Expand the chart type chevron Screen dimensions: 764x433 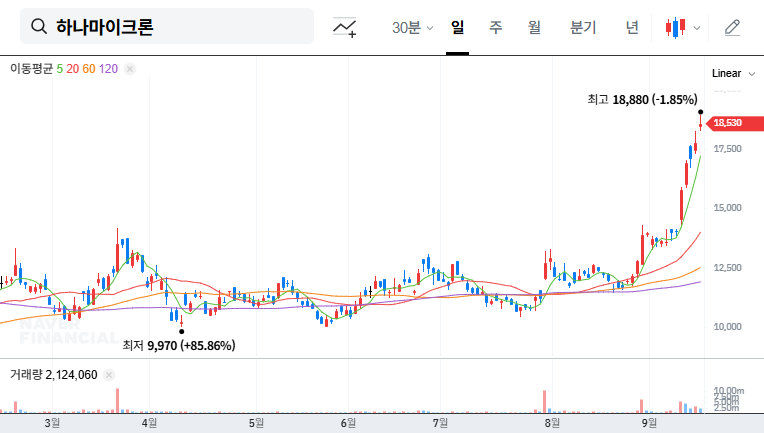coord(697,28)
